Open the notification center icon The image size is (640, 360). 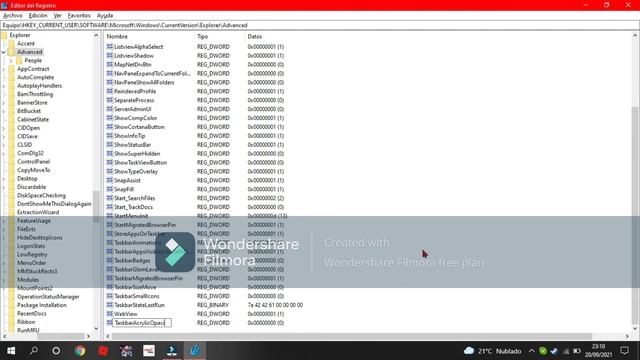pyautogui.click(x=624, y=351)
